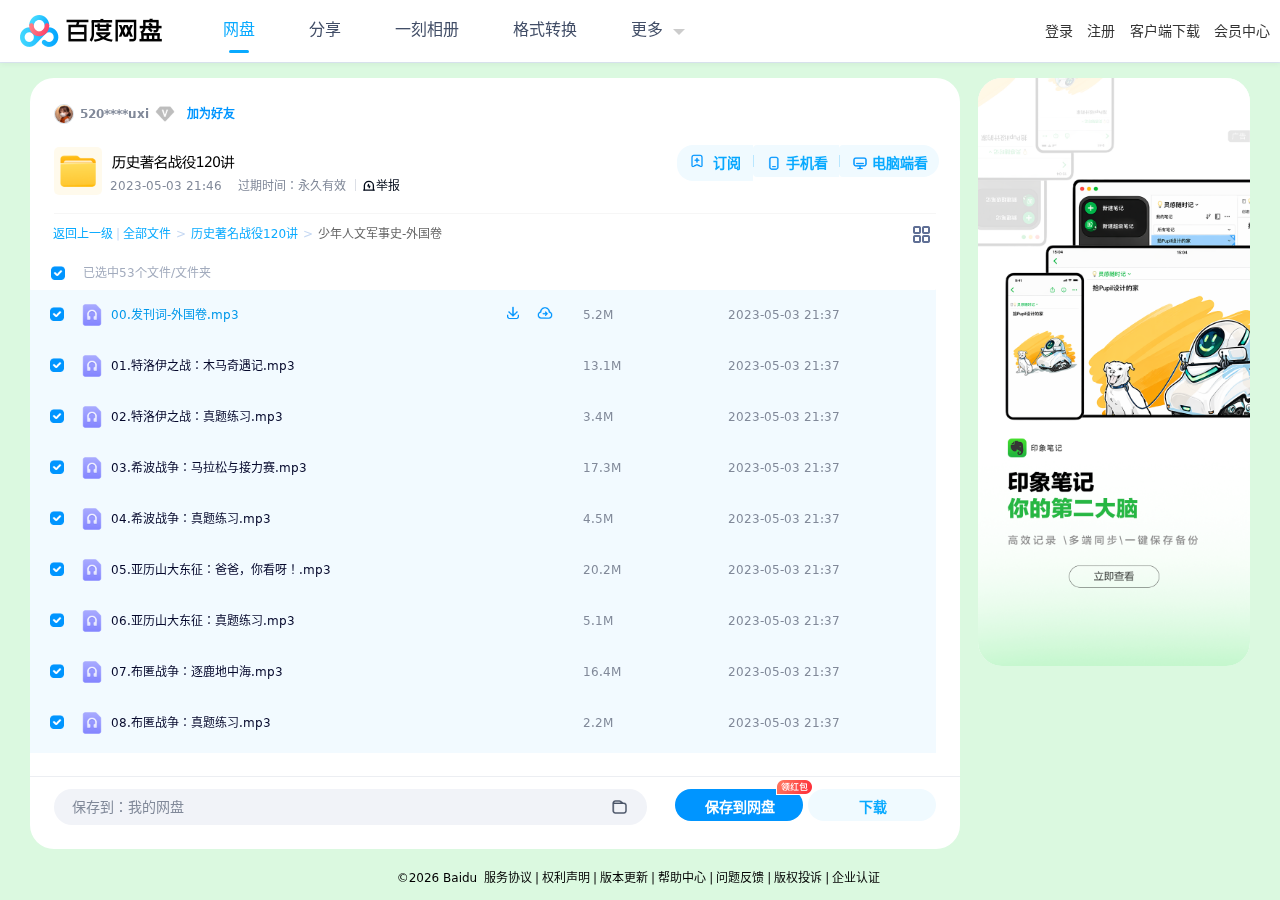Open the shared folder icon 历史著名战役120讲

point(78,171)
